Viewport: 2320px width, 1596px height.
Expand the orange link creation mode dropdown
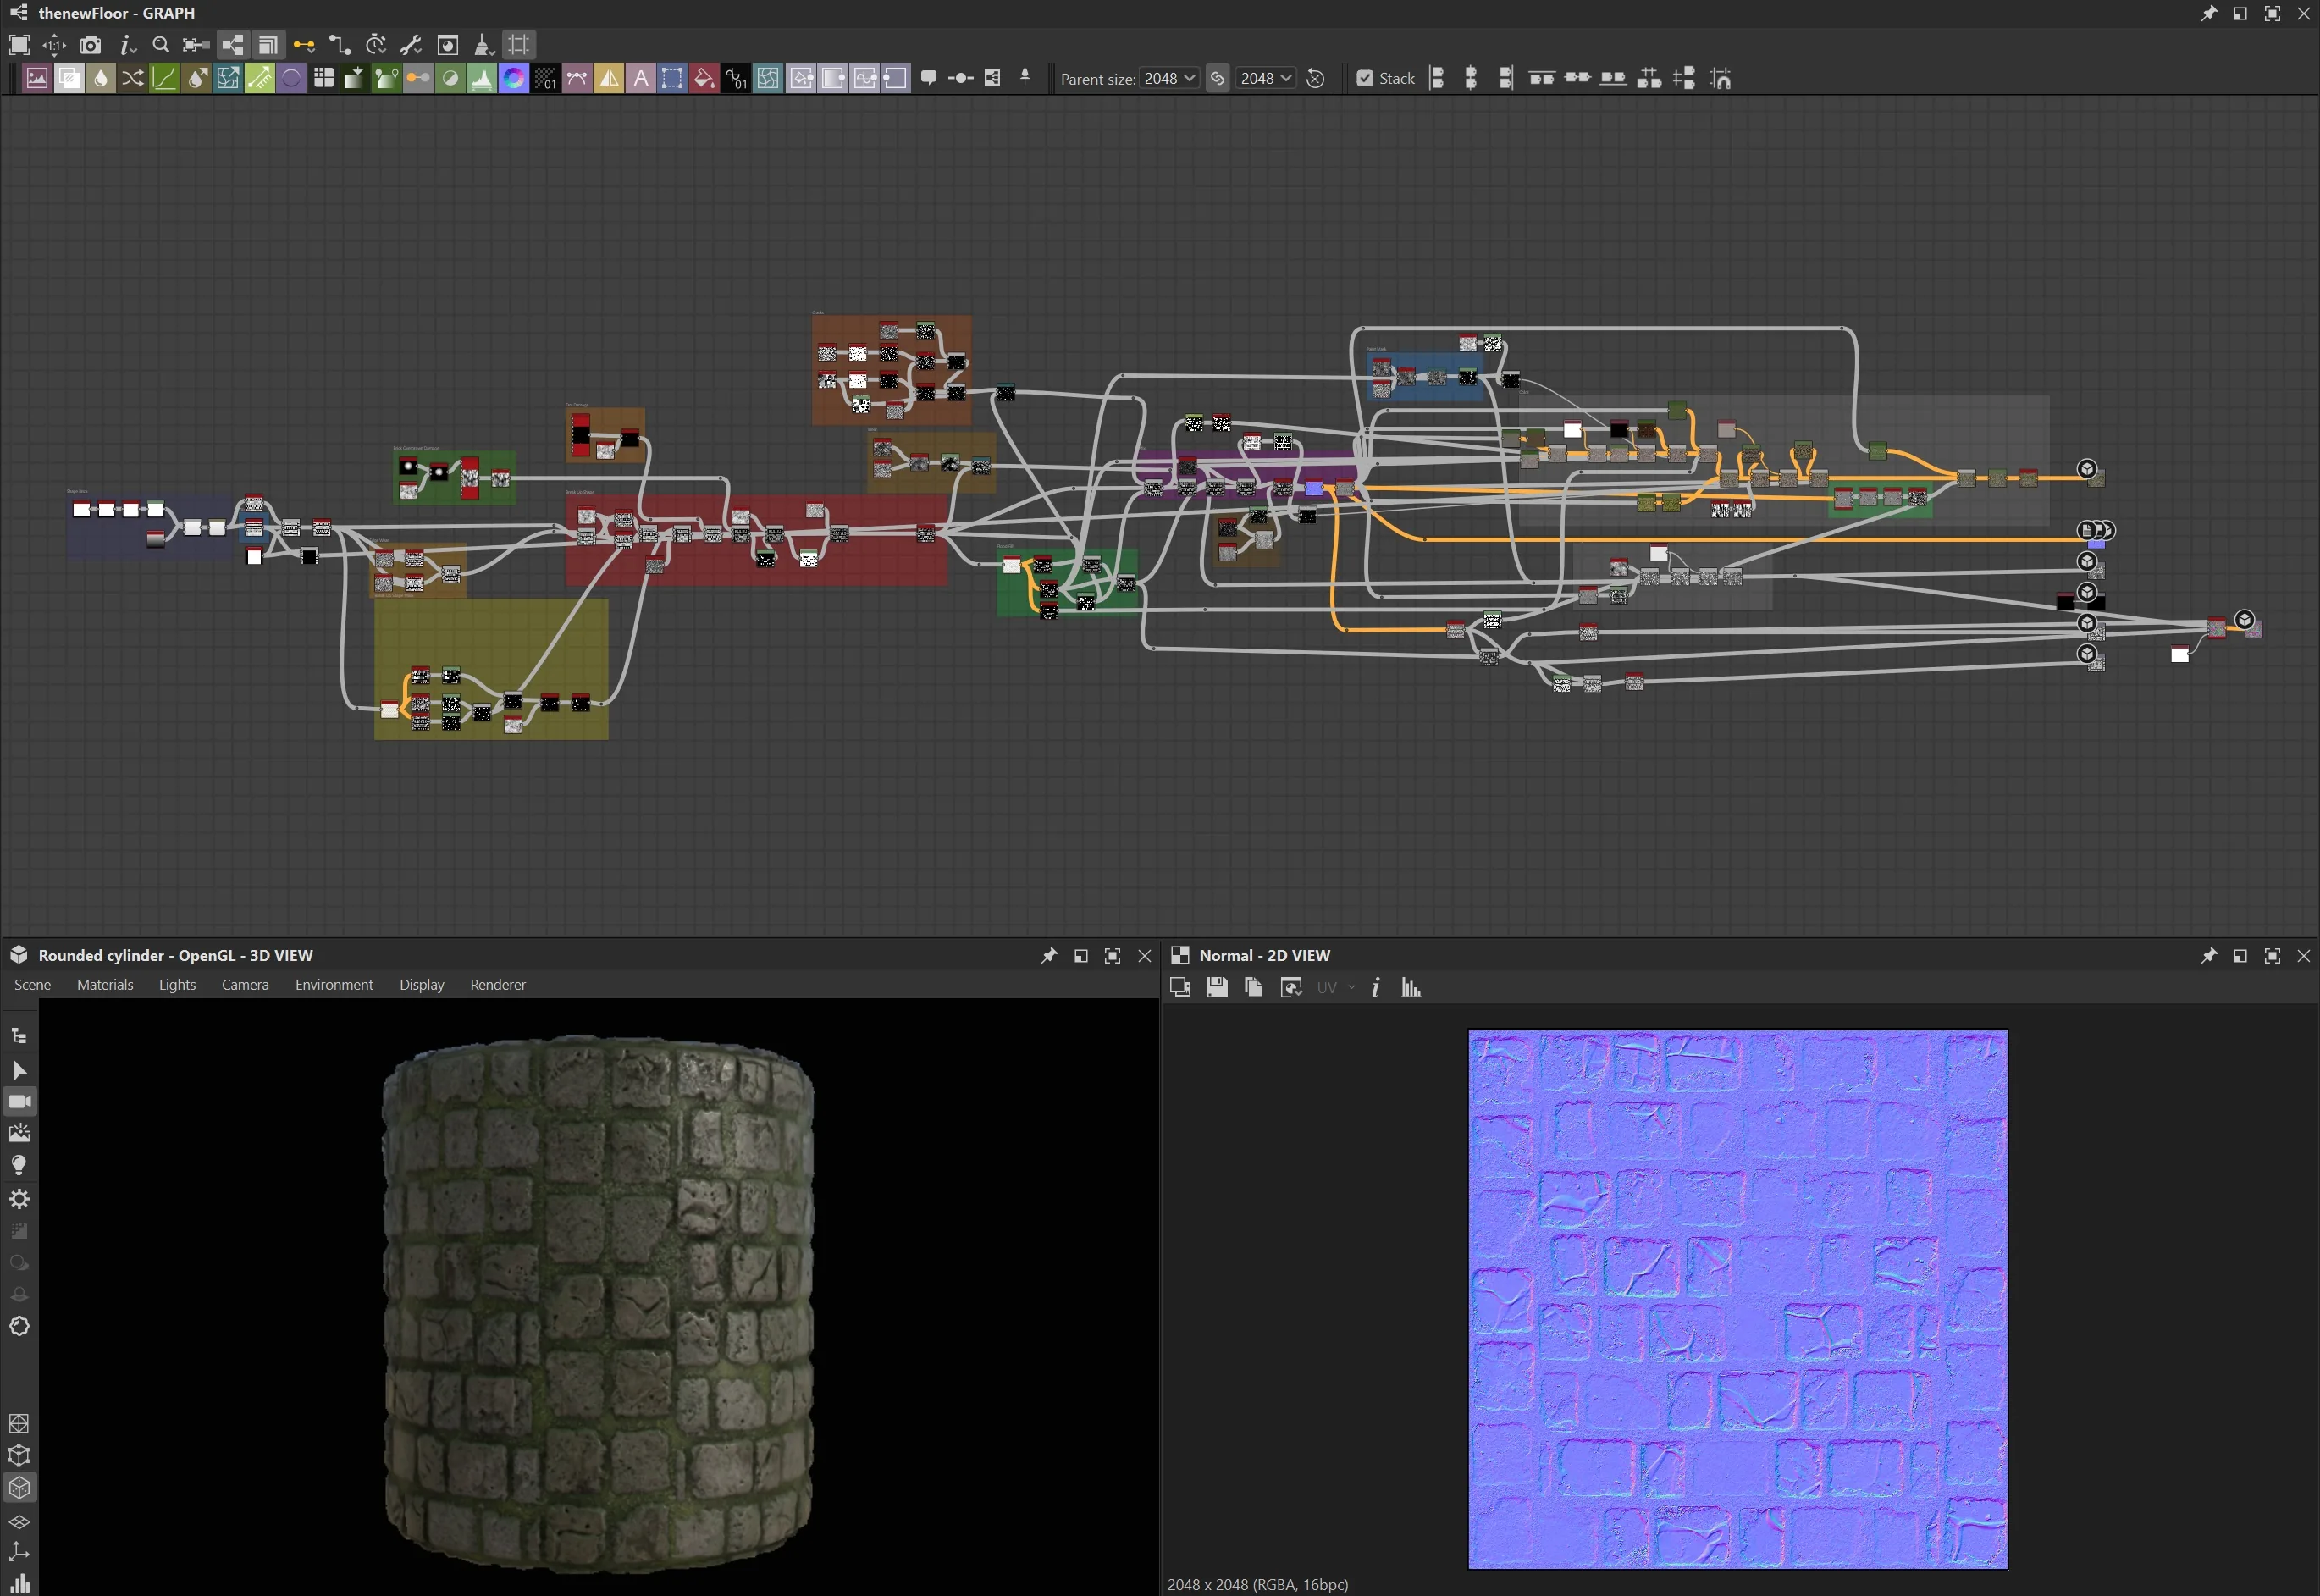[x=304, y=45]
